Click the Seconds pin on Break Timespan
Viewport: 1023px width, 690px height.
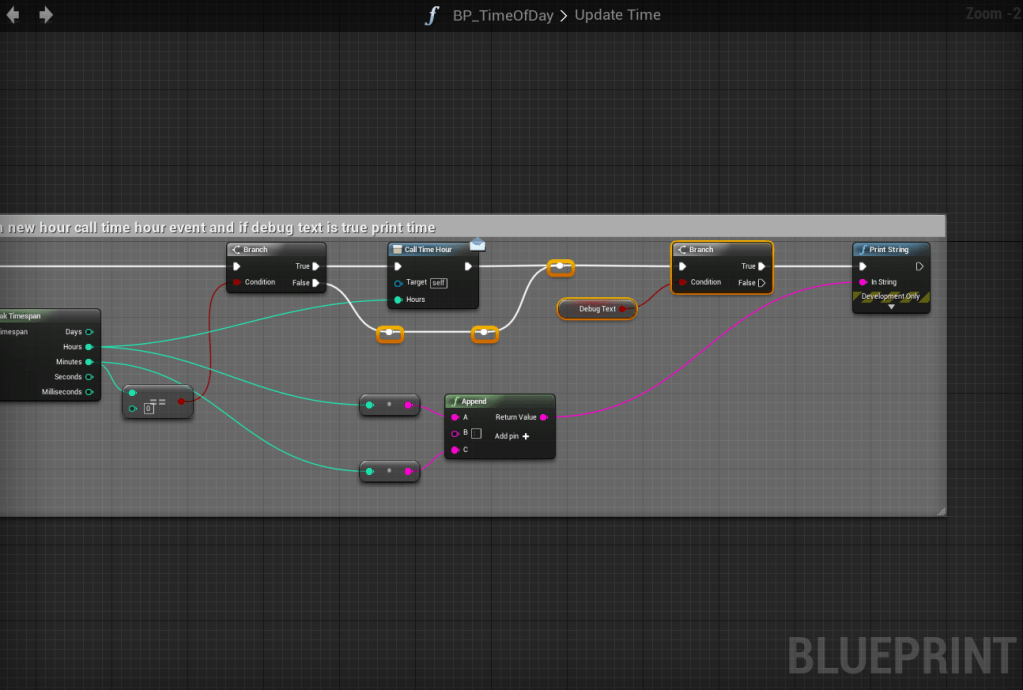pos(89,376)
